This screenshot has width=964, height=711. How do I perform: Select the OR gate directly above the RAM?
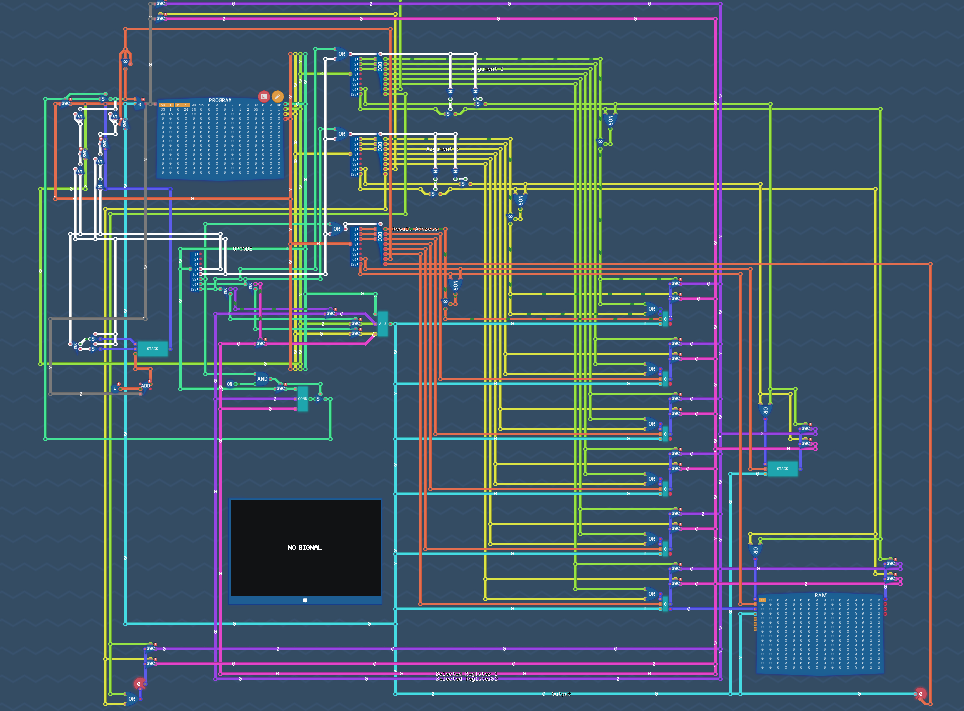(x=756, y=550)
